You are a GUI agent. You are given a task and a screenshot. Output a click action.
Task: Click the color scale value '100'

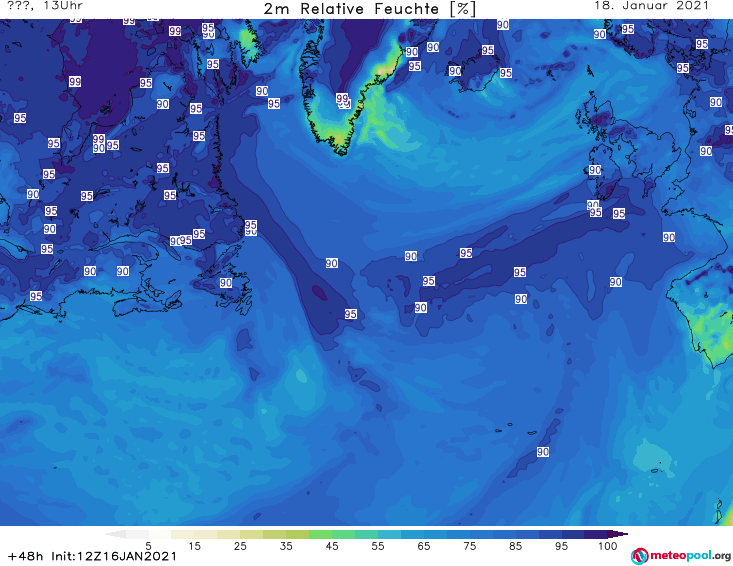pyautogui.click(x=607, y=545)
